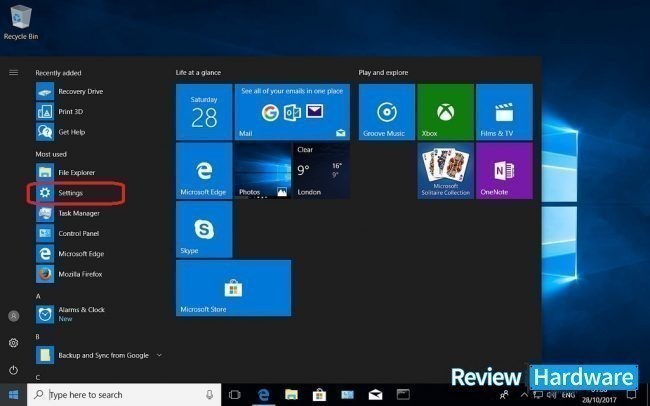Open the Recycle Bin desktop icon
The height and width of the screenshot is (406, 650).
tap(21, 23)
